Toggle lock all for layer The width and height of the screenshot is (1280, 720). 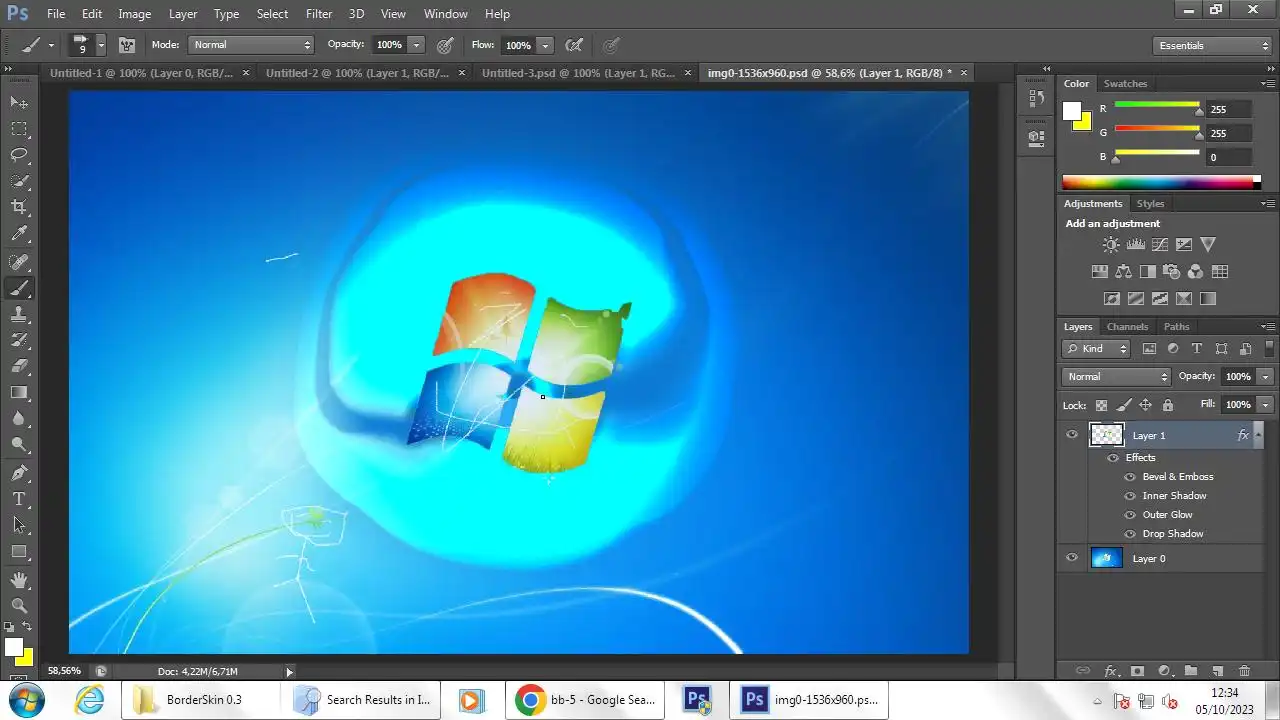(1168, 405)
